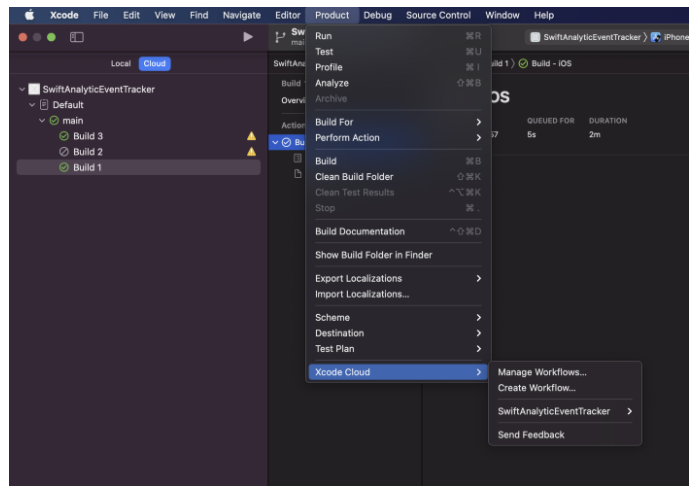Select Create Workflow
This screenshot has width=700, height=498.
(x=565, y=388)
